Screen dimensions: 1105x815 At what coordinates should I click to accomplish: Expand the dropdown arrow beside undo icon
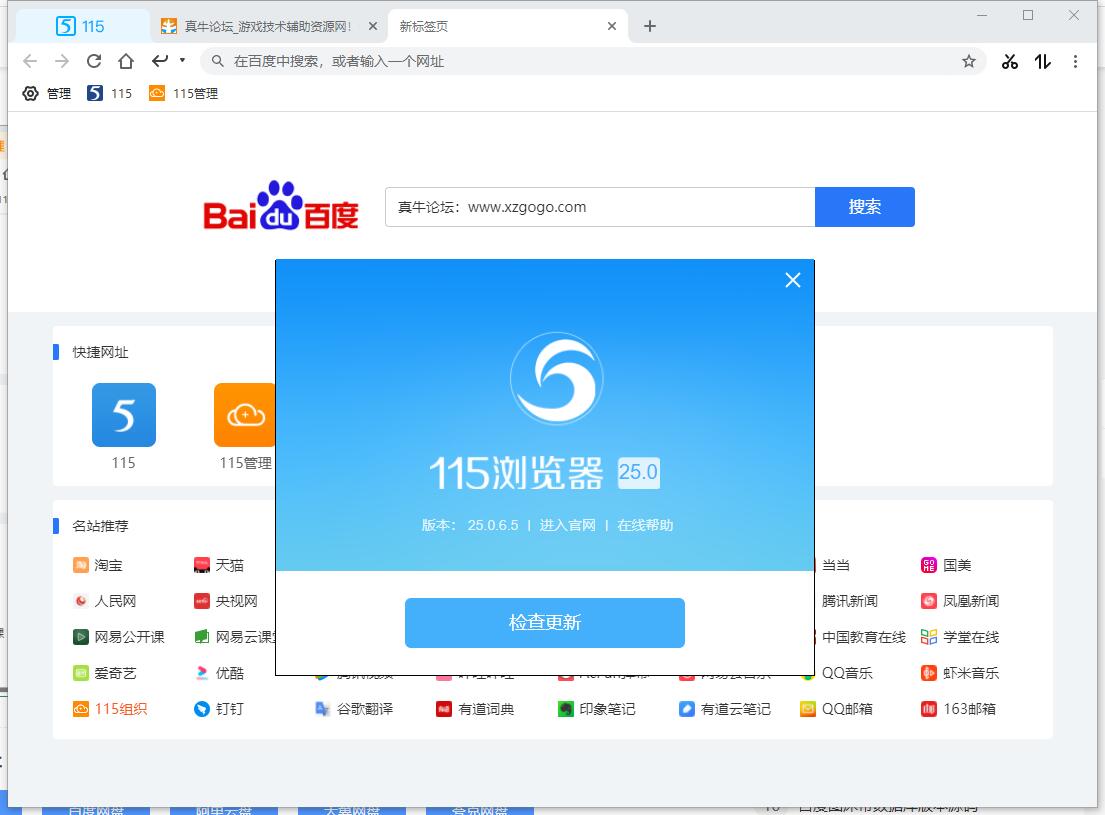coord(183,60)
